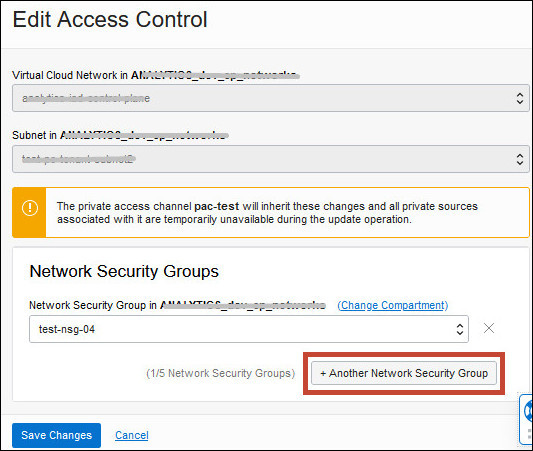Click the 1/5 Network Security Groups counter
The width and height of the screenshot is (533, 451).
(221, 373)
